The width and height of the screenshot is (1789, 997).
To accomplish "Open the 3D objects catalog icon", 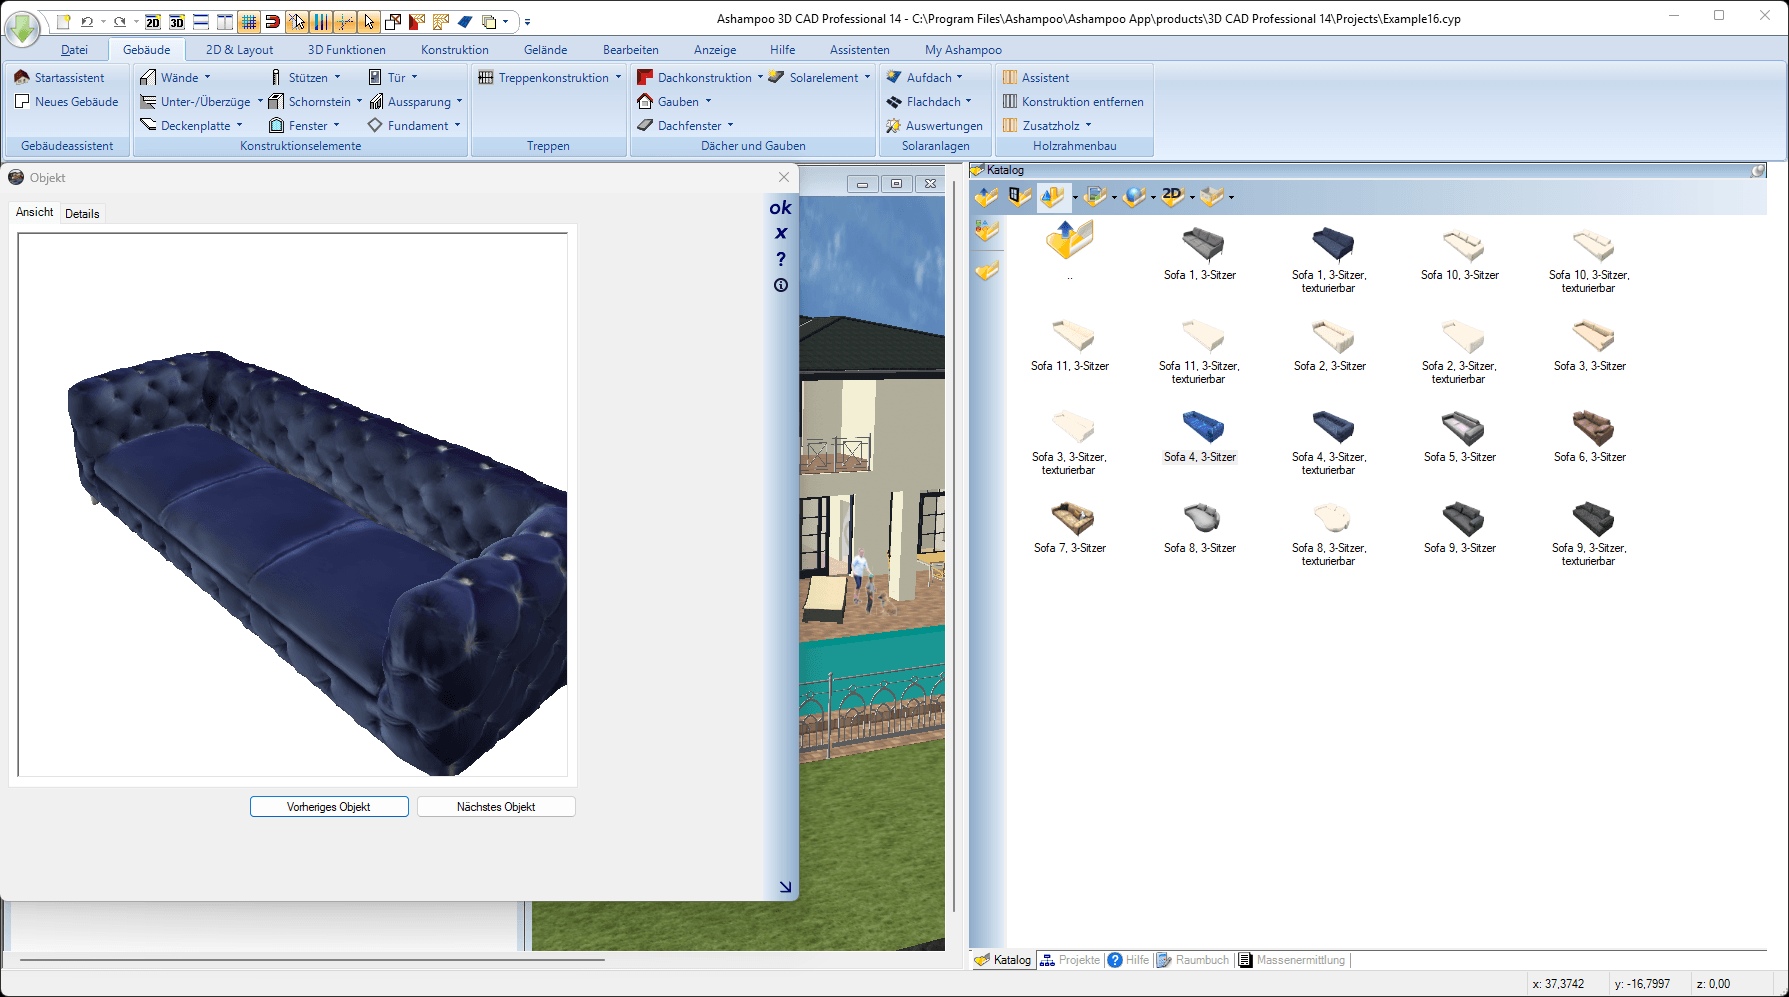I will pos(1052,197).
